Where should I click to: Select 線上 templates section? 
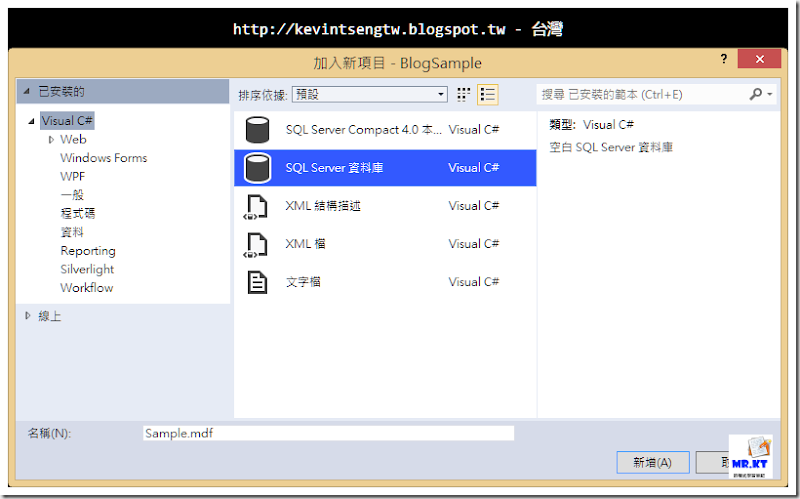point(49,316)
